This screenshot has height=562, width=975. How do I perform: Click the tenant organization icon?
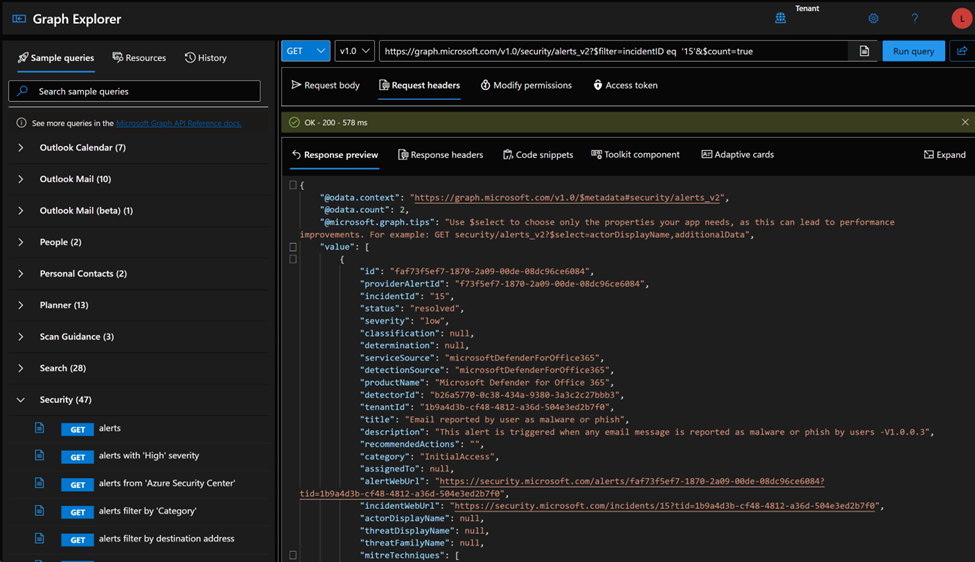pos(780,18)
